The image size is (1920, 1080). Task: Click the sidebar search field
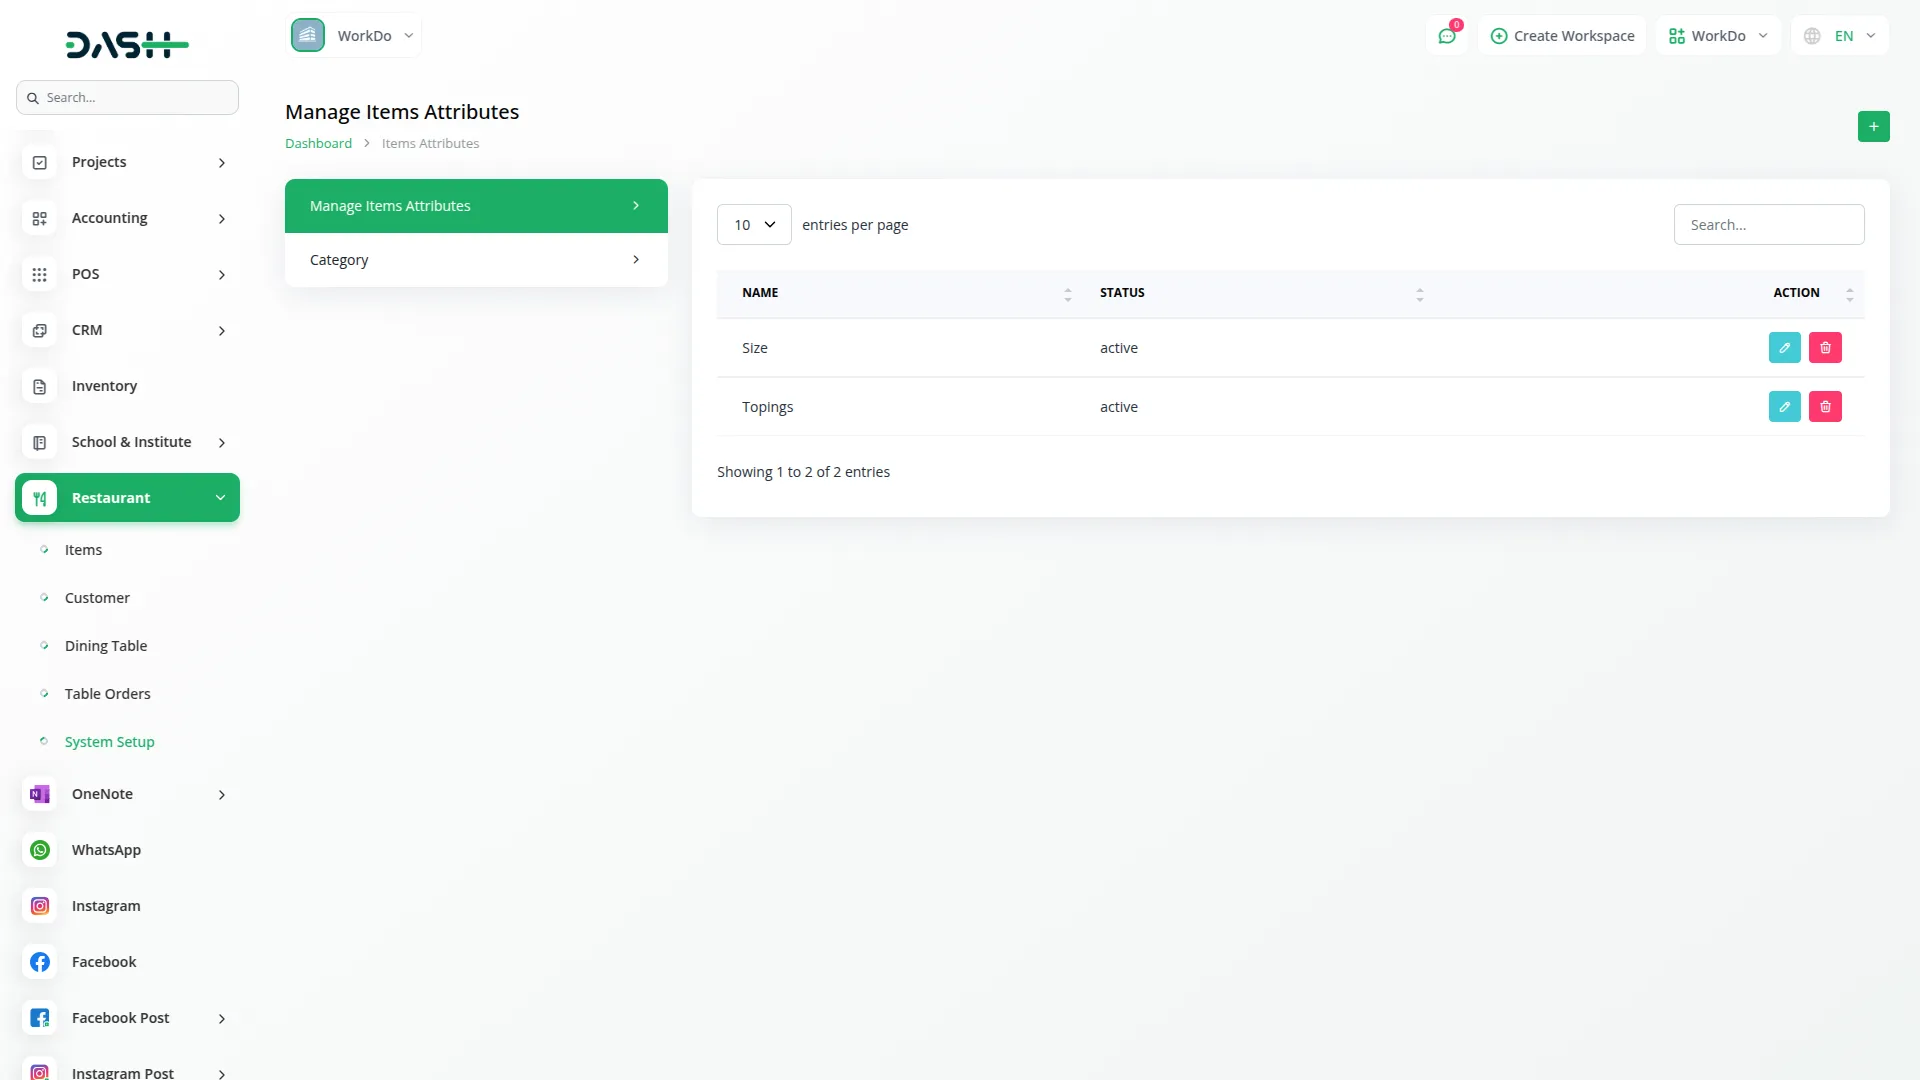click(127, 98)
